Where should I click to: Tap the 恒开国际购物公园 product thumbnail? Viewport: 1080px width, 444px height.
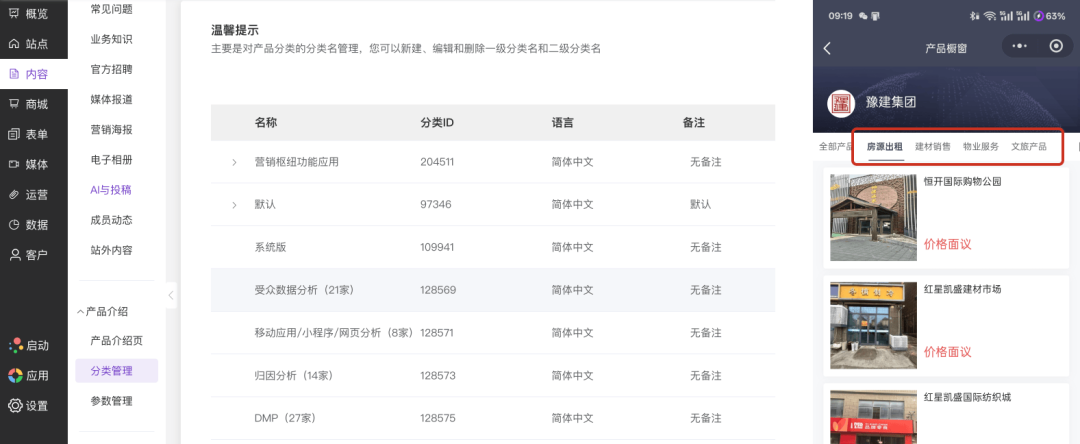[x=873, y=217]
